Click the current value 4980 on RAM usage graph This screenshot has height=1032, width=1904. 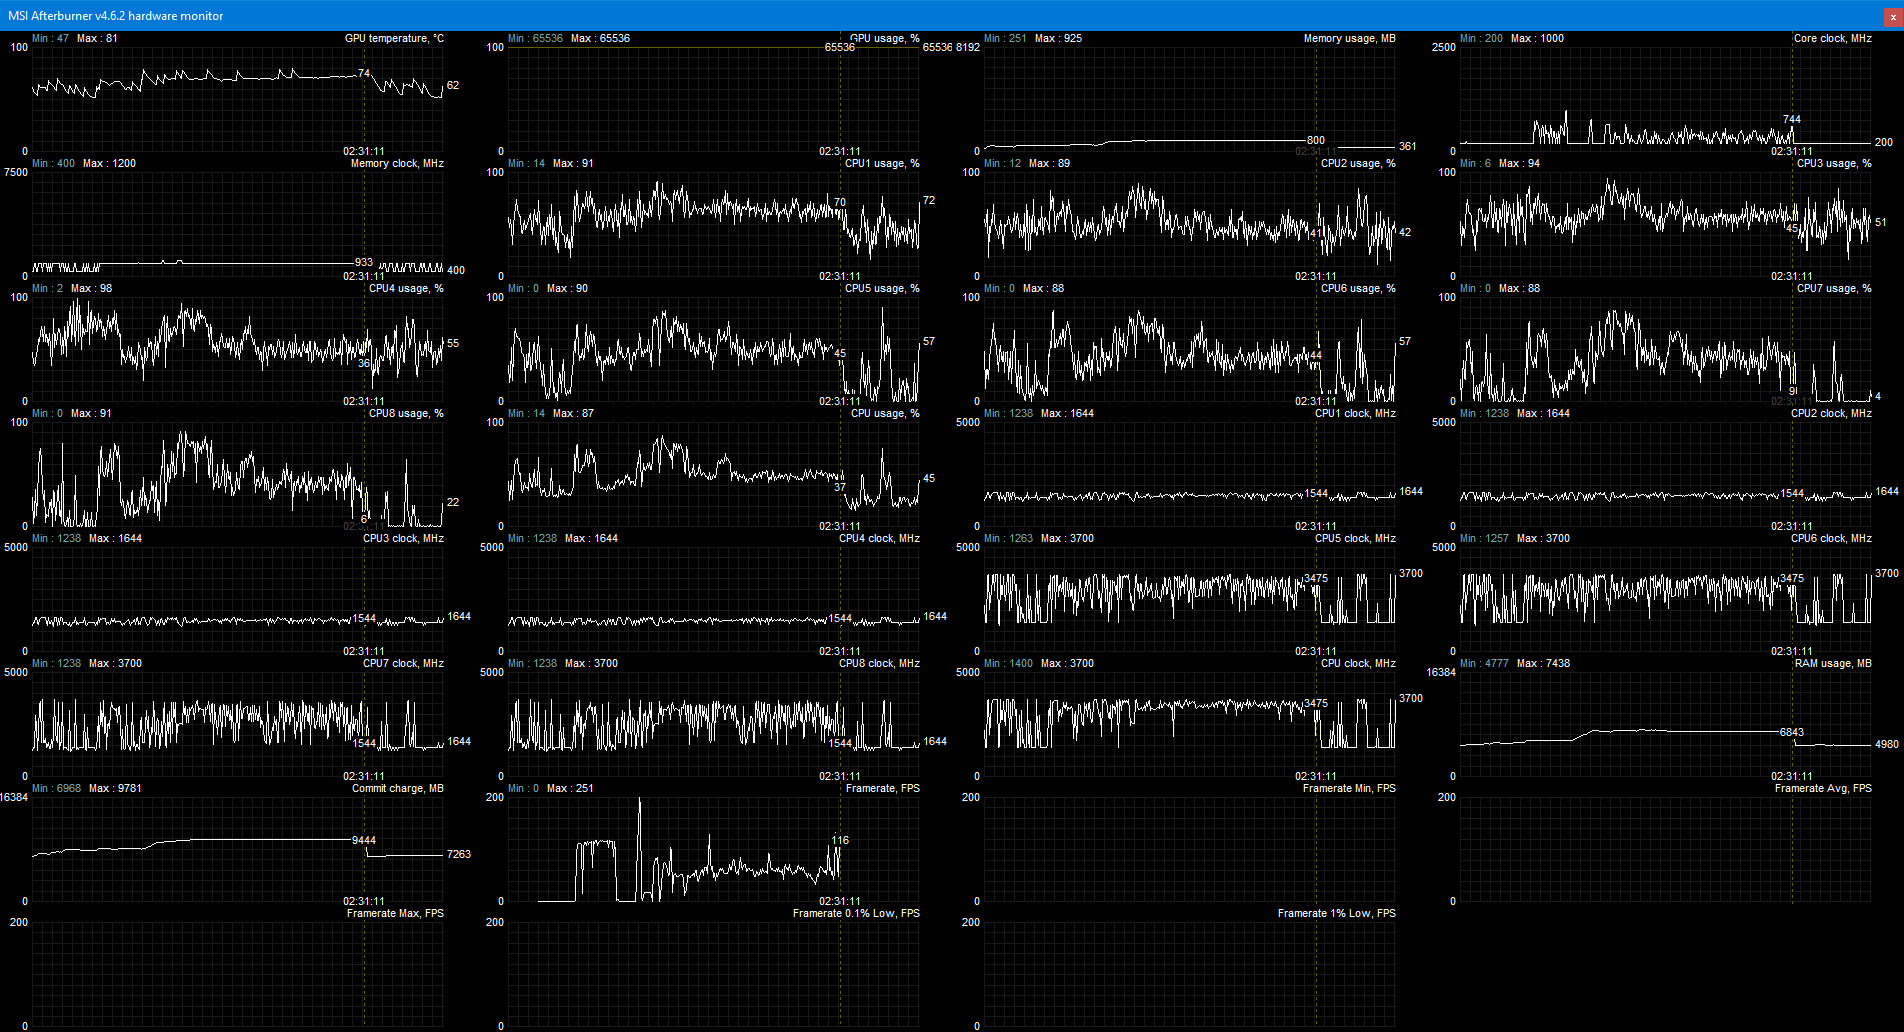[1887, 744]
